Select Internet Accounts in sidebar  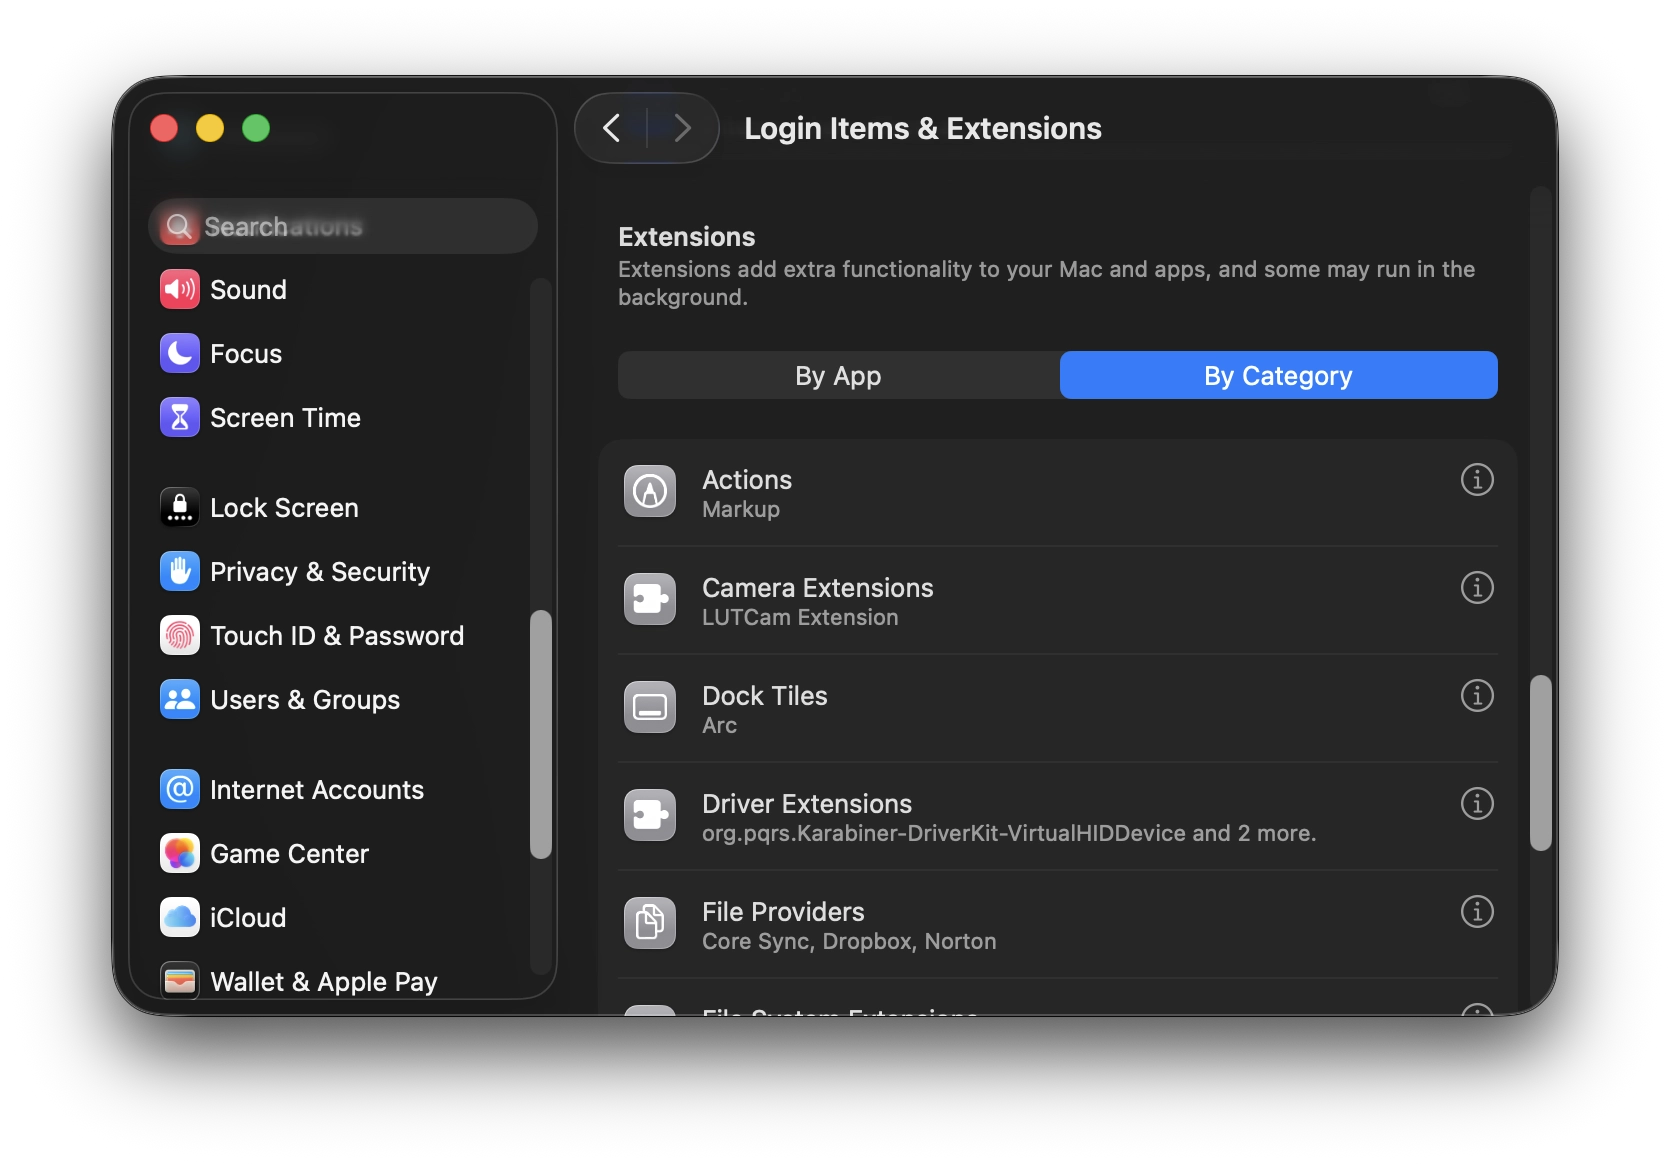(316, 790)
